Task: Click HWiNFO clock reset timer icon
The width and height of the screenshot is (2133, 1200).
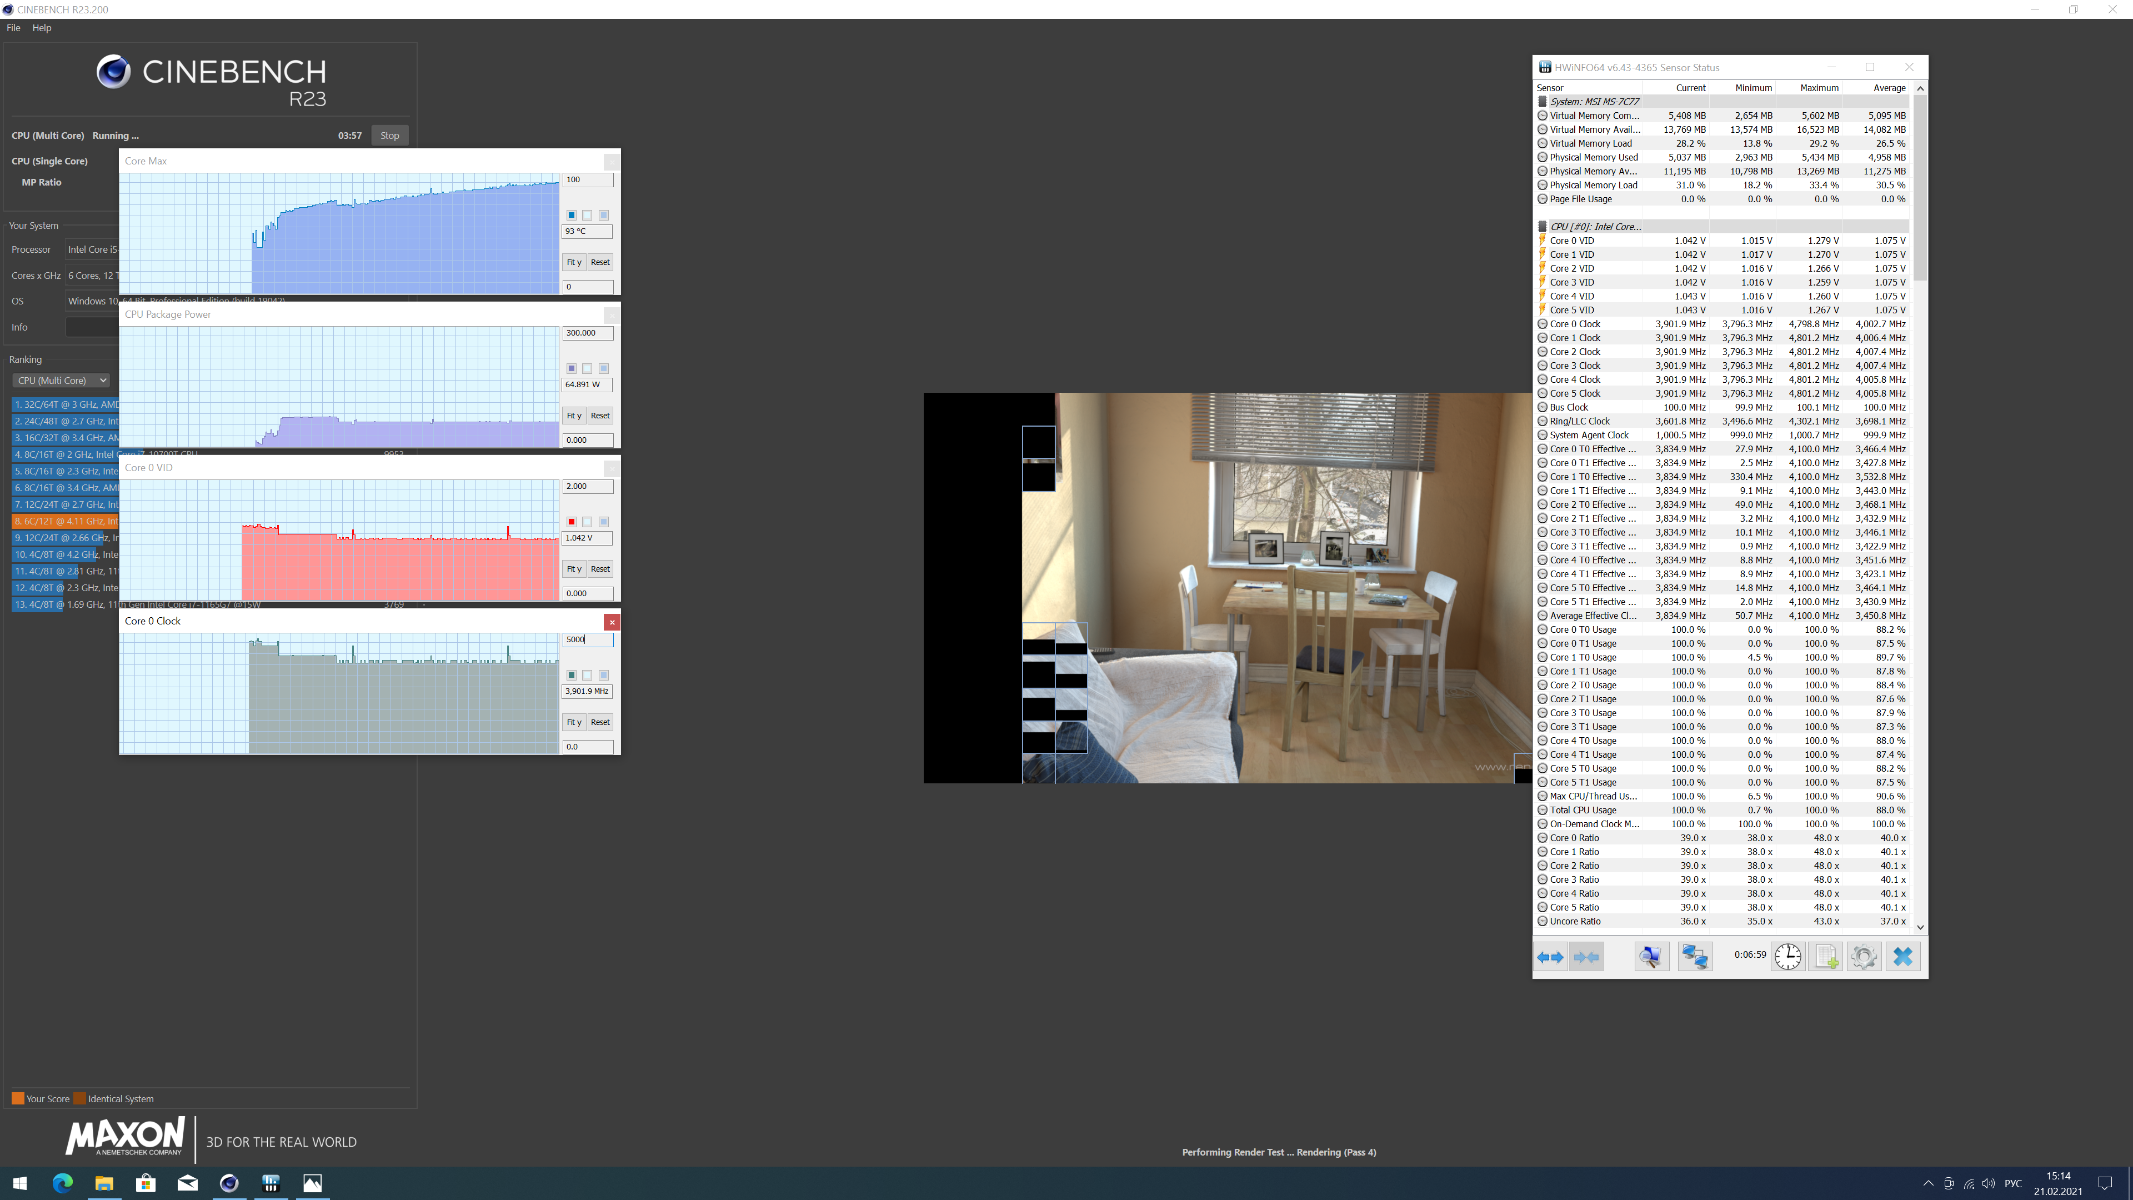Action: click(x=1787, y=957)
